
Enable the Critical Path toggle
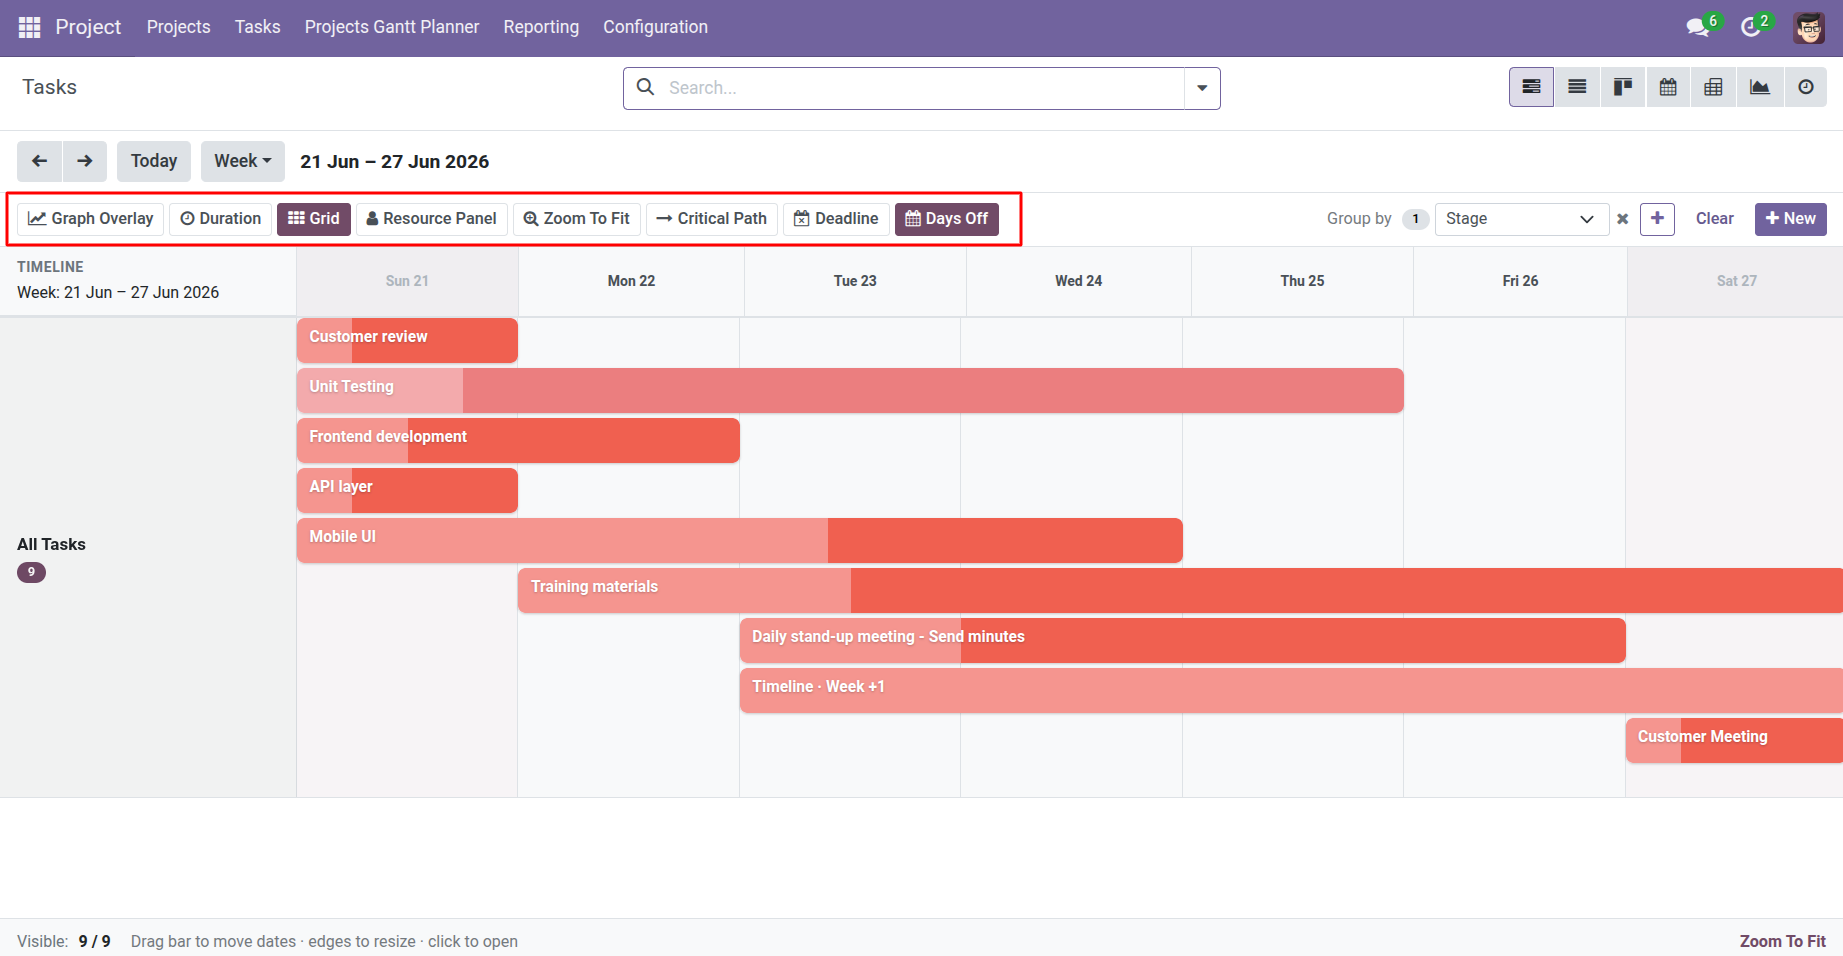pyautogui.click(x=711, y=219)
